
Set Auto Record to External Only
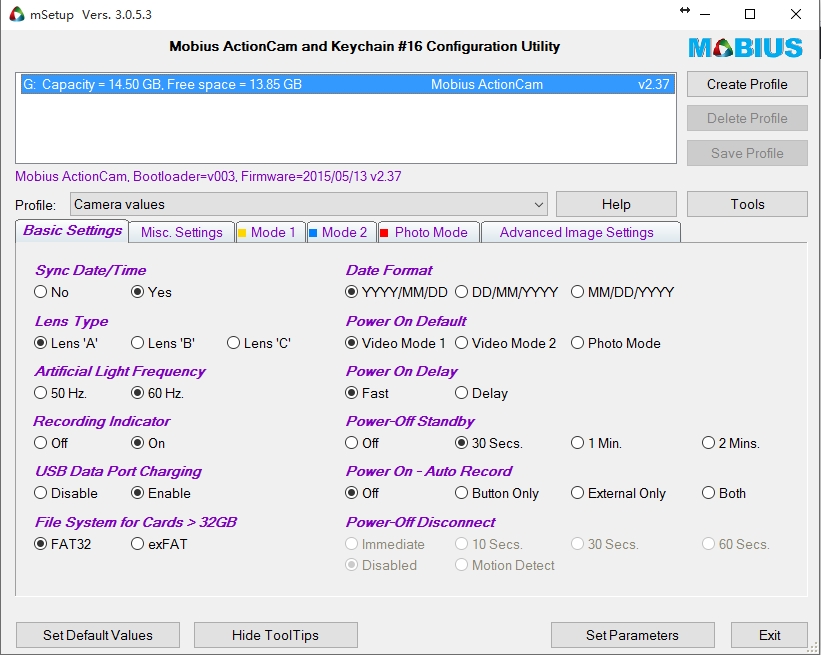pyautogui.click(x=618, y=493)
